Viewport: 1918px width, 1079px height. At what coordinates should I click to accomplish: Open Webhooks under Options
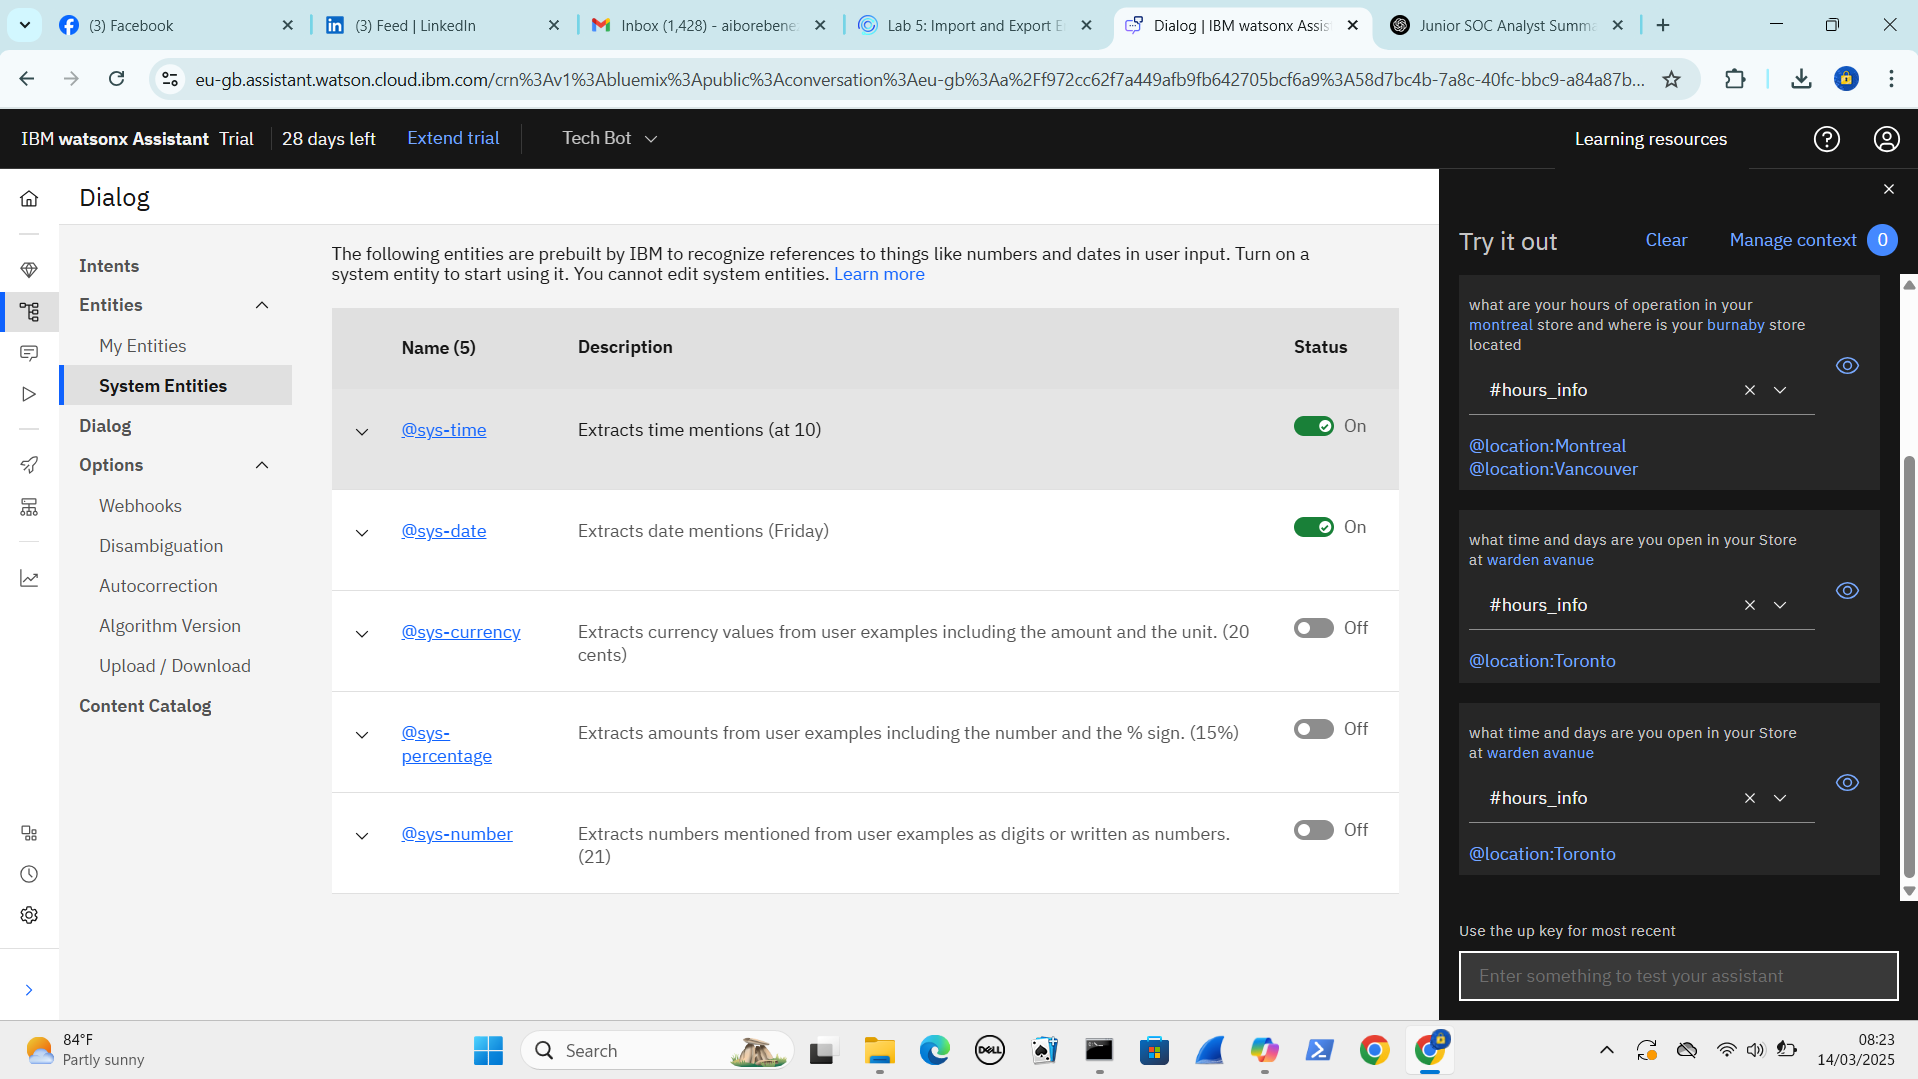pos(140,506)
